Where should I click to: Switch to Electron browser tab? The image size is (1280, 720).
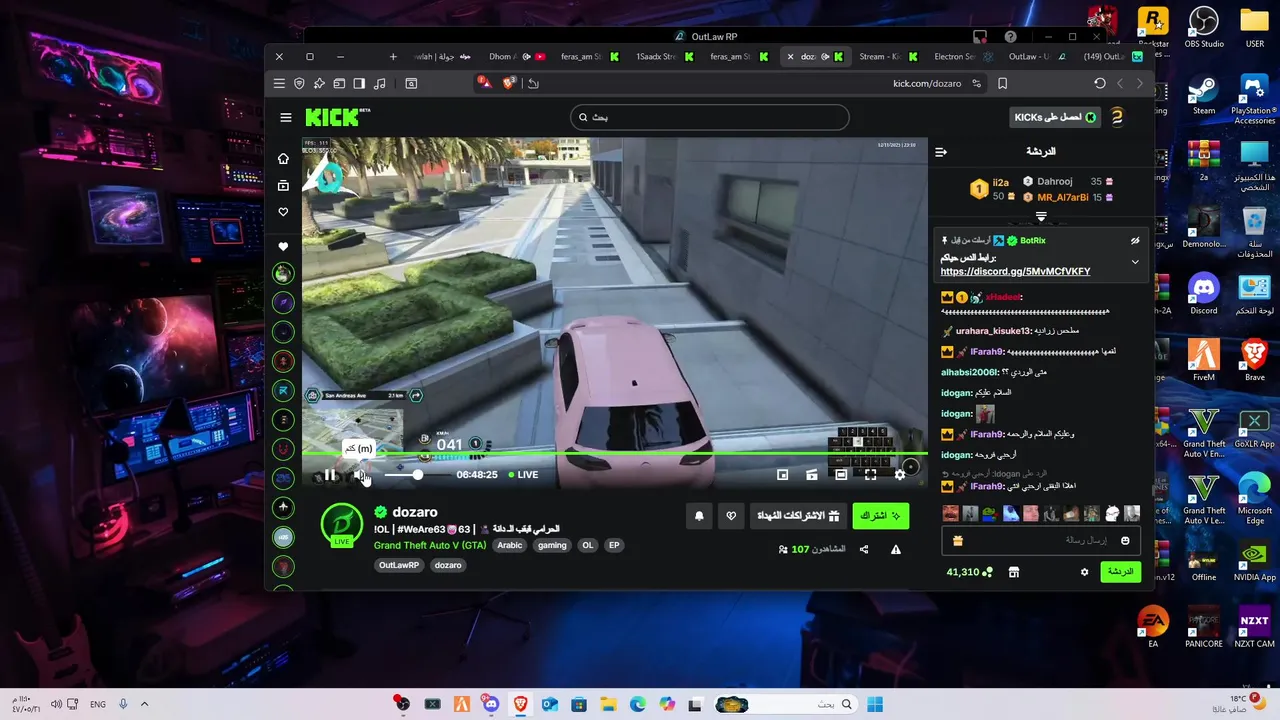click(962, 57)
